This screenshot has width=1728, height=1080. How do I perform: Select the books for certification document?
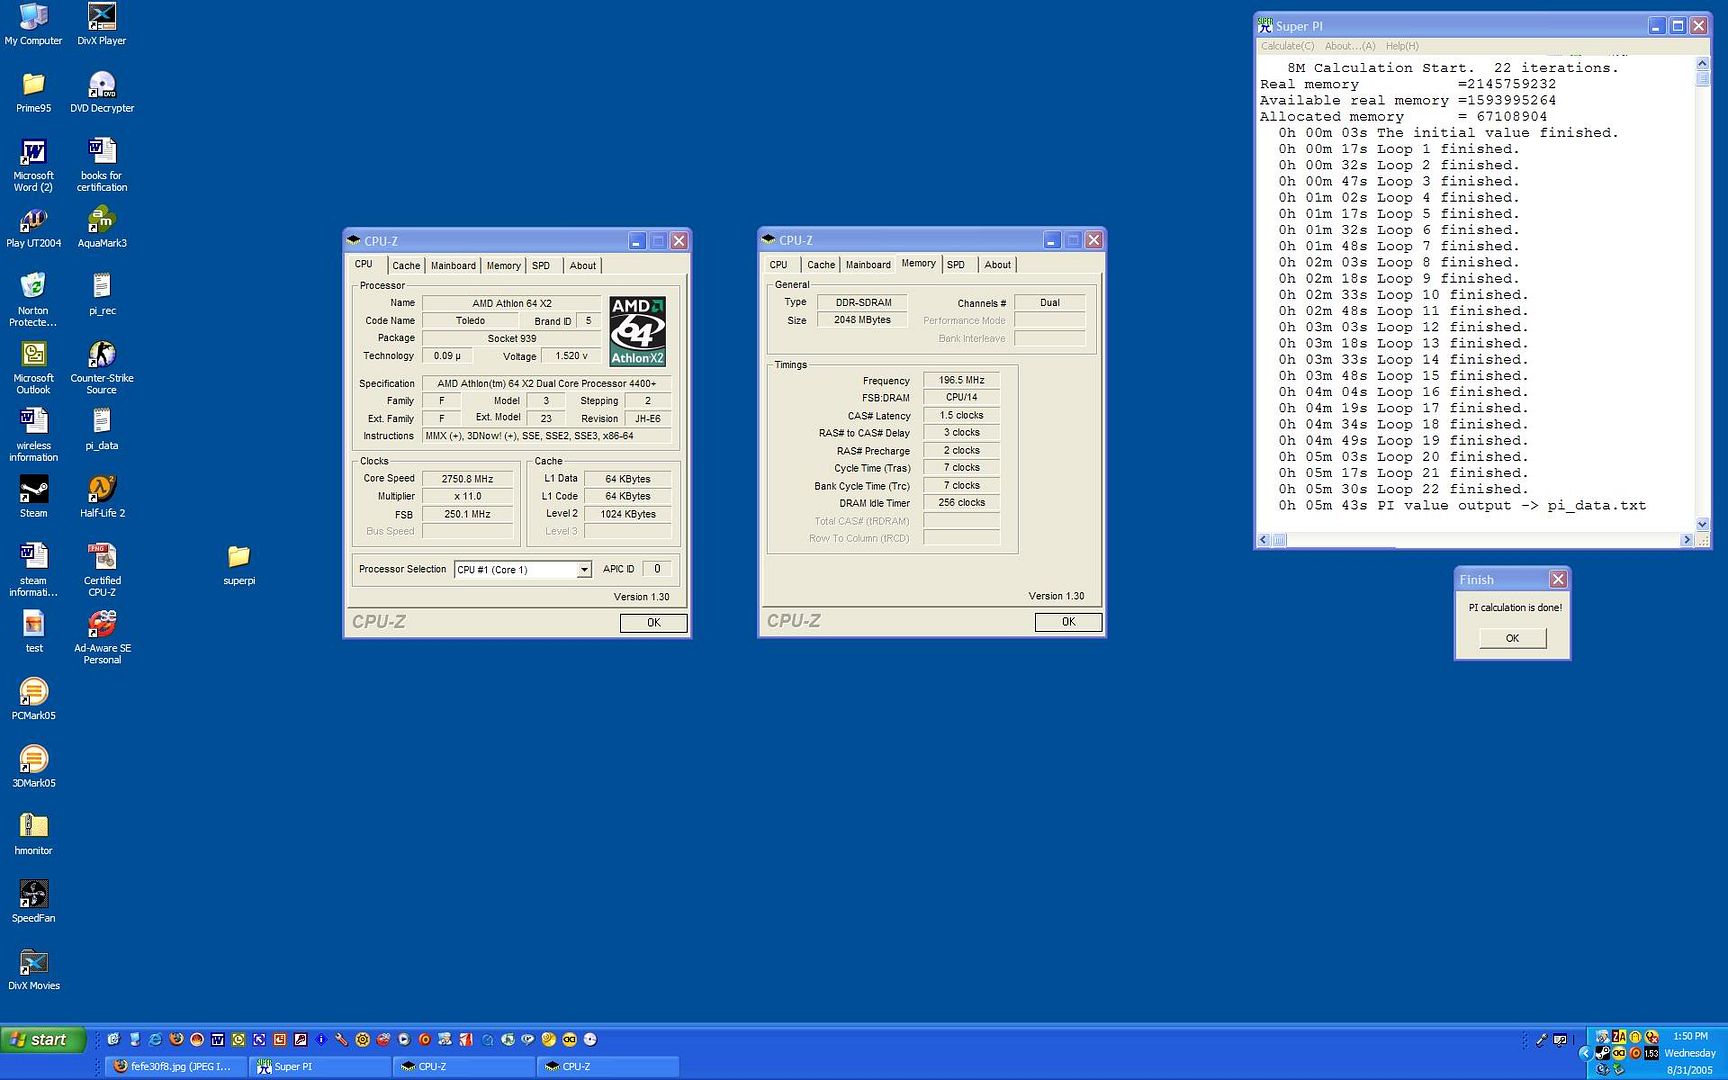click(102, 165)
